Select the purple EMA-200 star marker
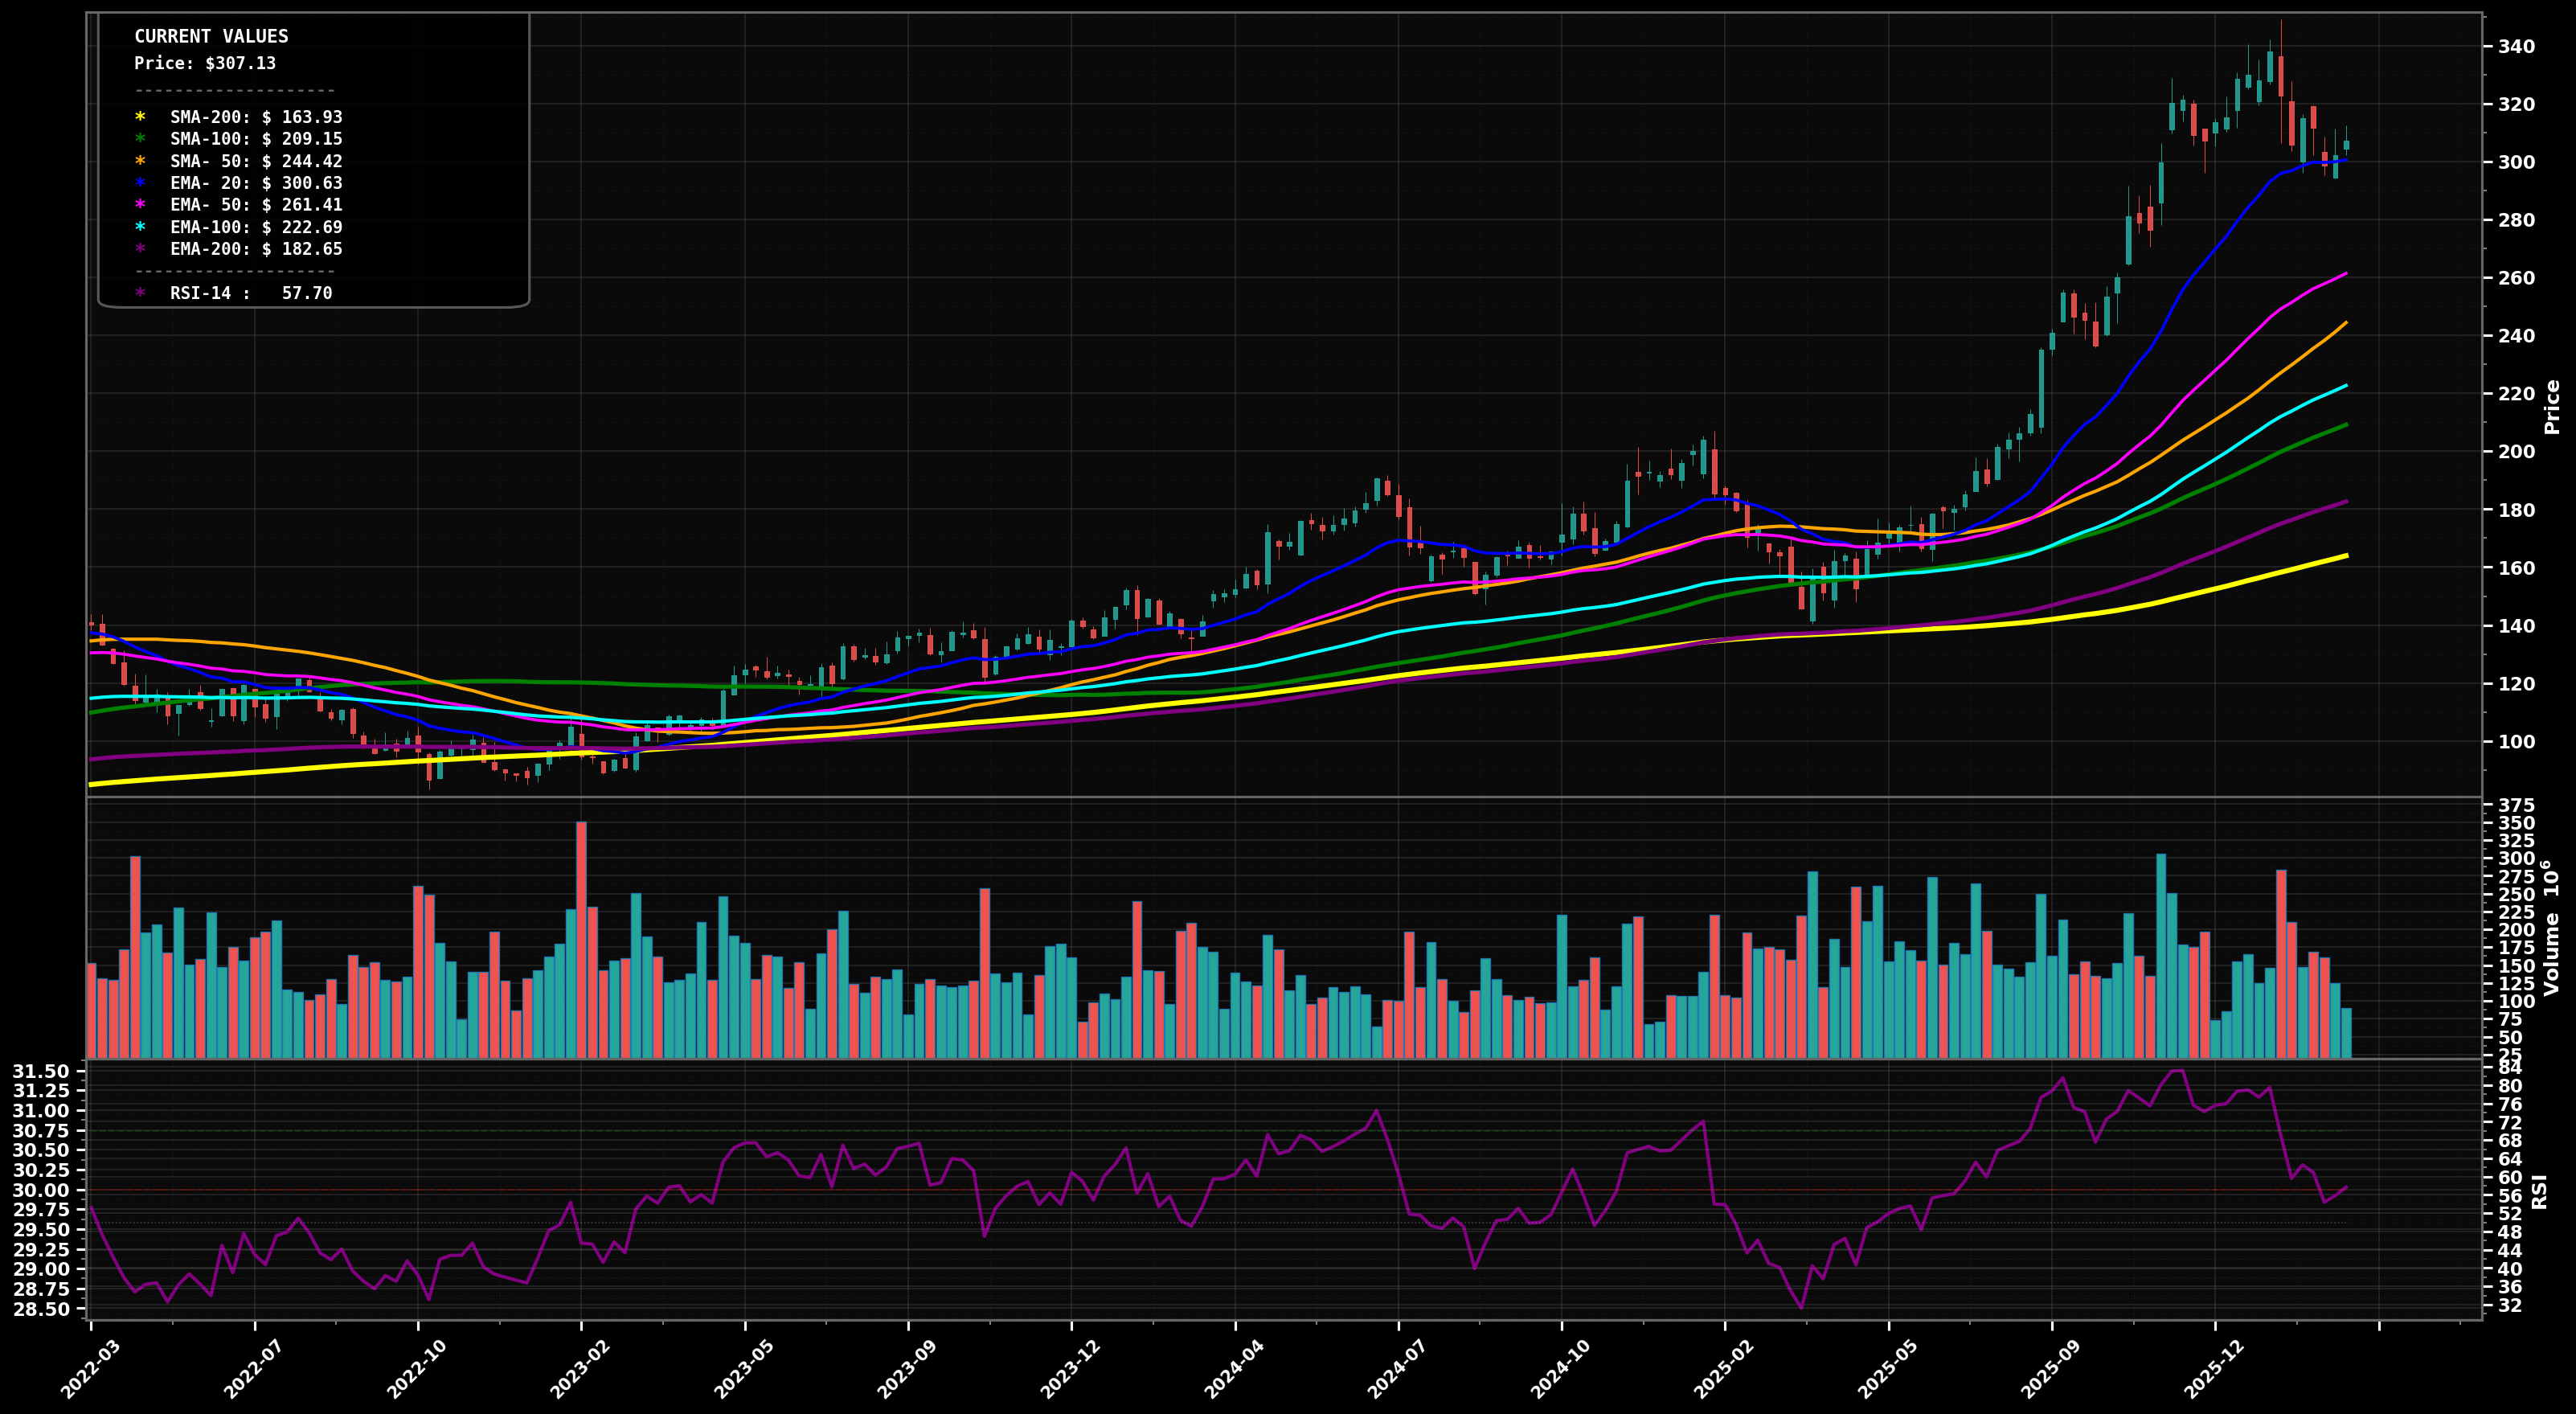 (140, 249)
